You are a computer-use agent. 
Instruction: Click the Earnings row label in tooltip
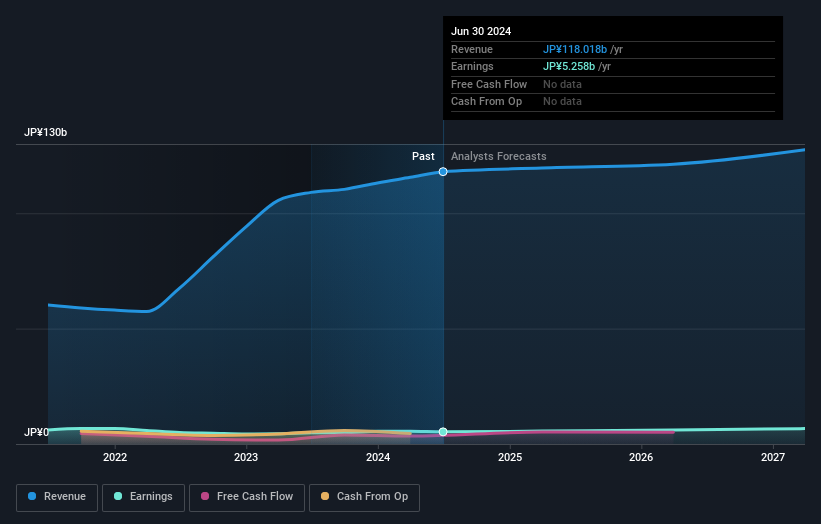[472, 66]
